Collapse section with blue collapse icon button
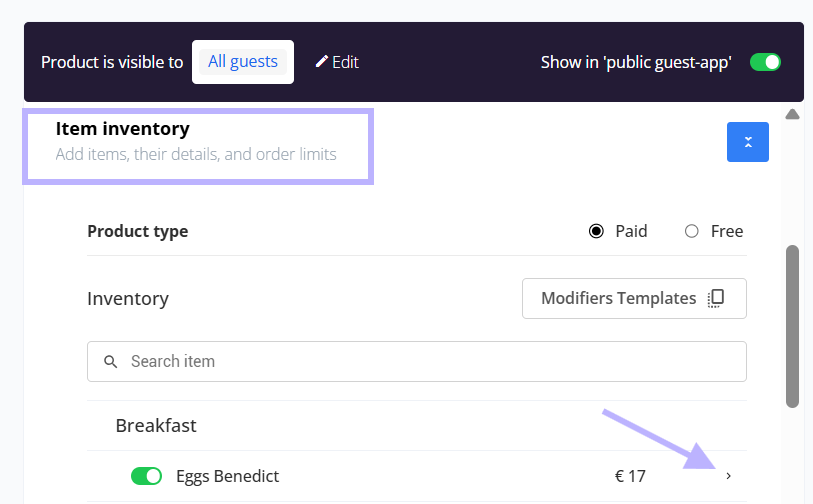 pos(747,142)
